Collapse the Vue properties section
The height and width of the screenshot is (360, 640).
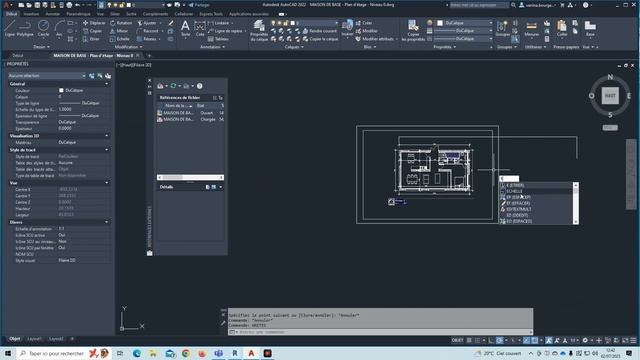107,183
